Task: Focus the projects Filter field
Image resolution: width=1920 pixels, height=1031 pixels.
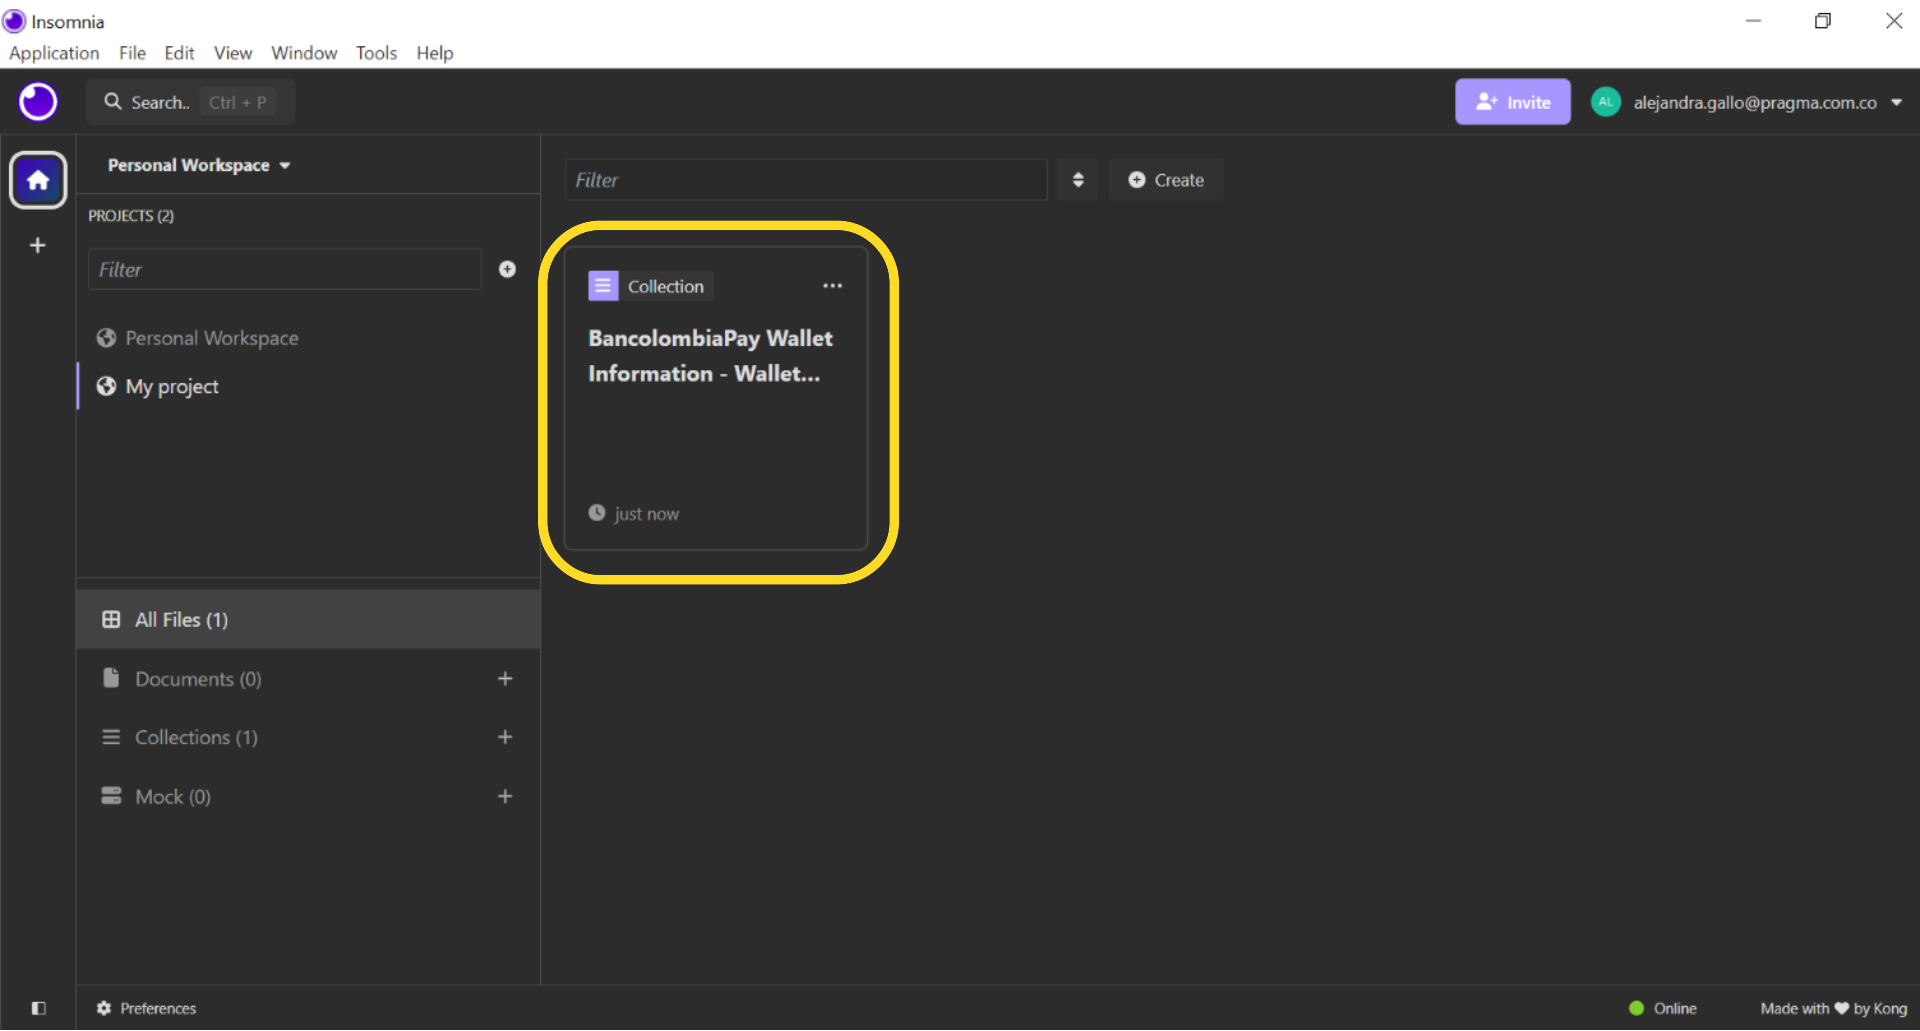Action: click(x=285, y=270)
